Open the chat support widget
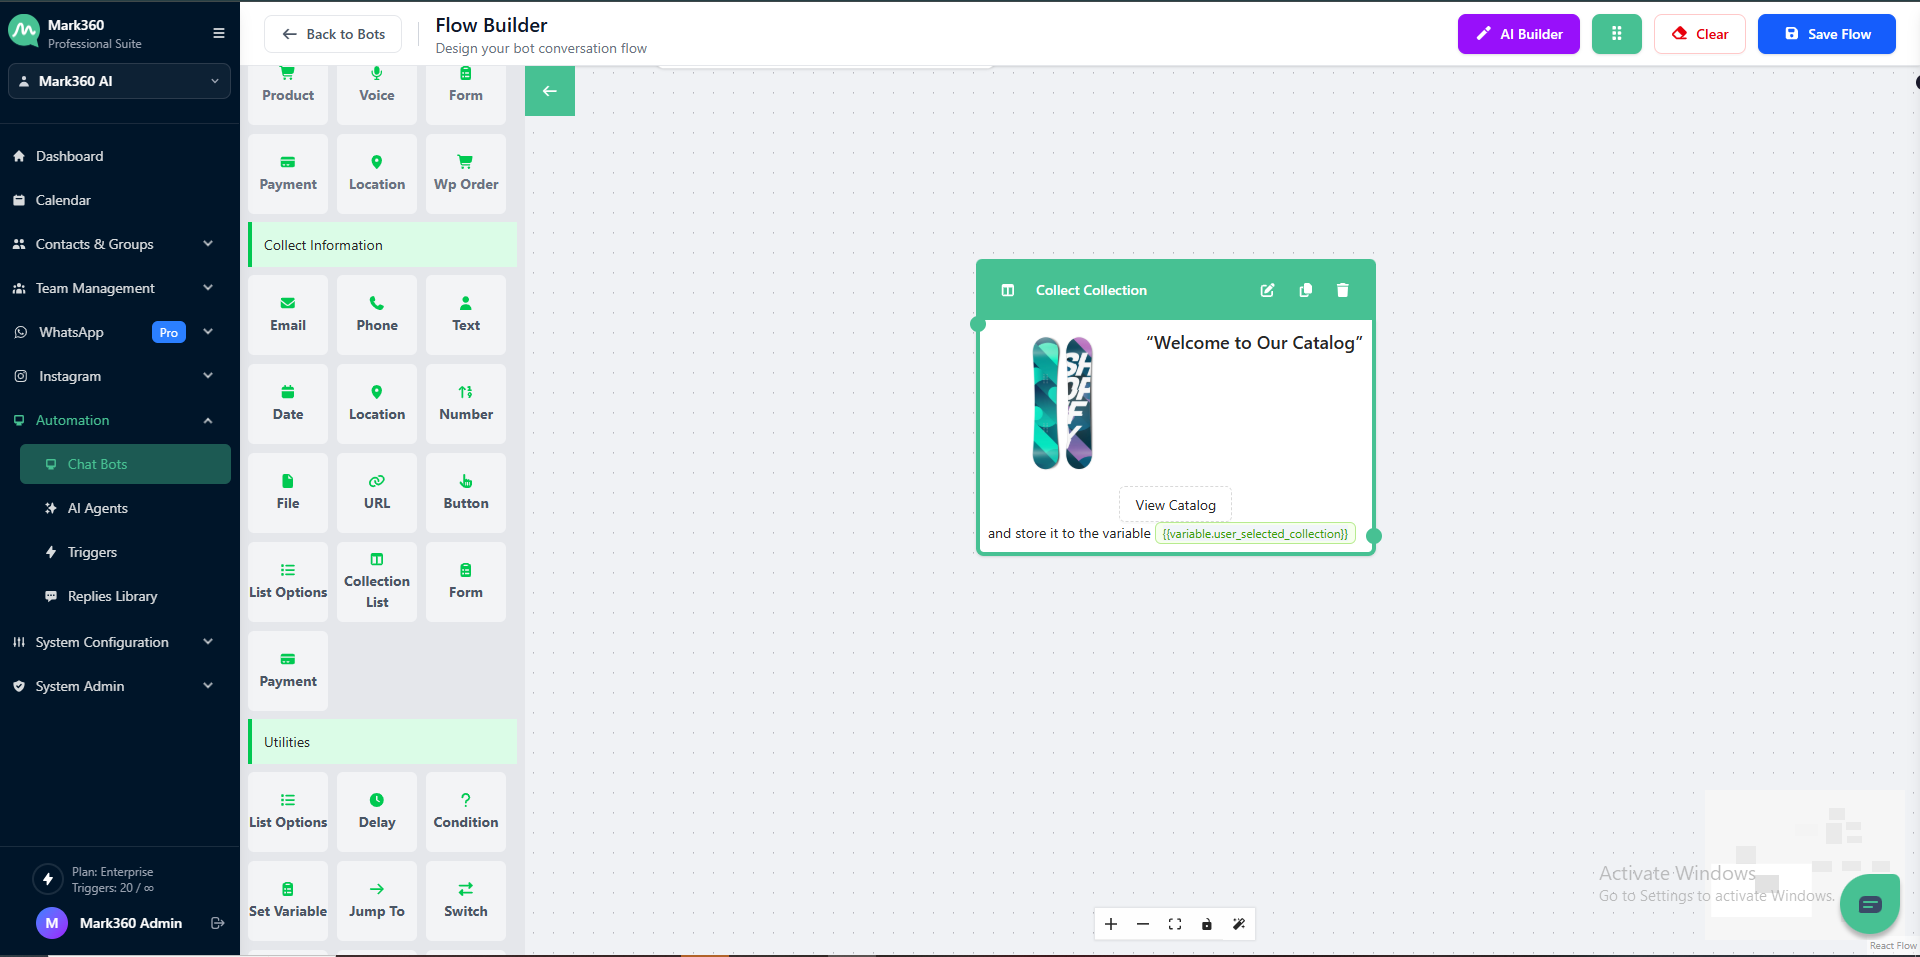Image resolution: width=1920 pixels, height=957 pixels. [x=1869, y=904]
